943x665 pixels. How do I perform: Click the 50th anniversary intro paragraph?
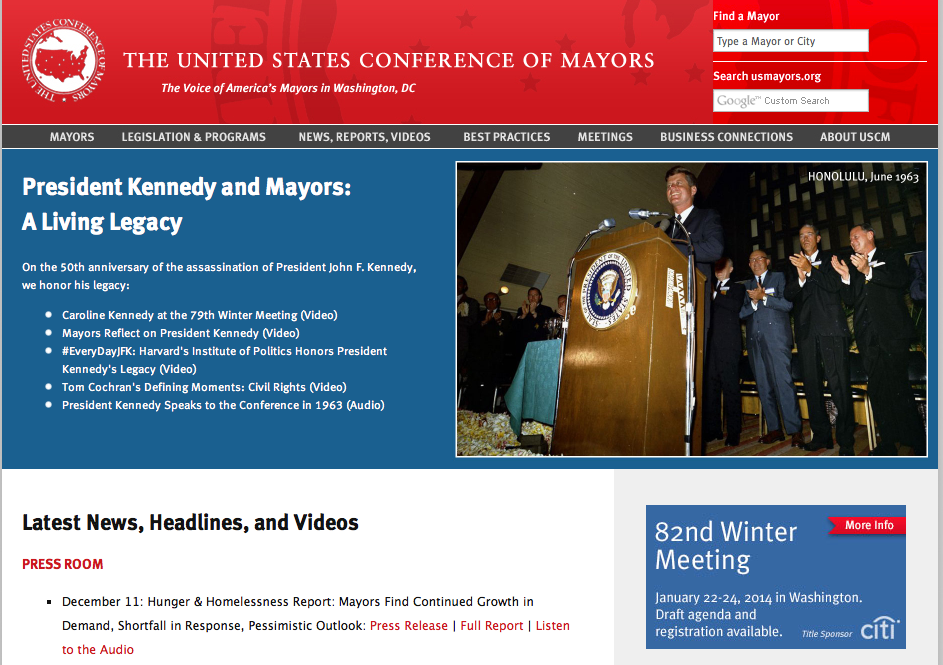click(x=219, y=276)
